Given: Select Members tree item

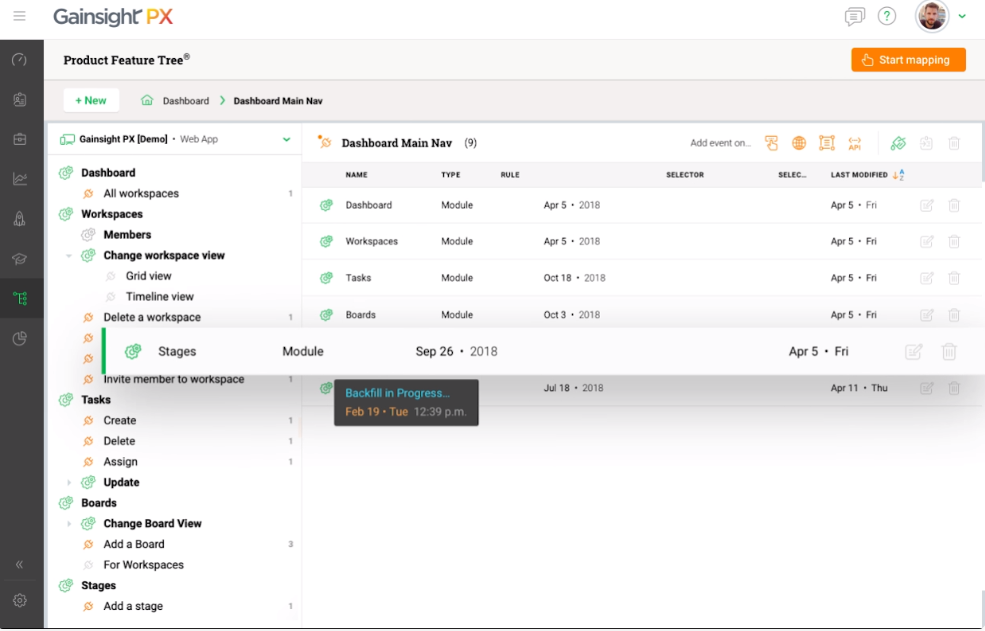Looking at the screenshot, I should tap(128, 235).
